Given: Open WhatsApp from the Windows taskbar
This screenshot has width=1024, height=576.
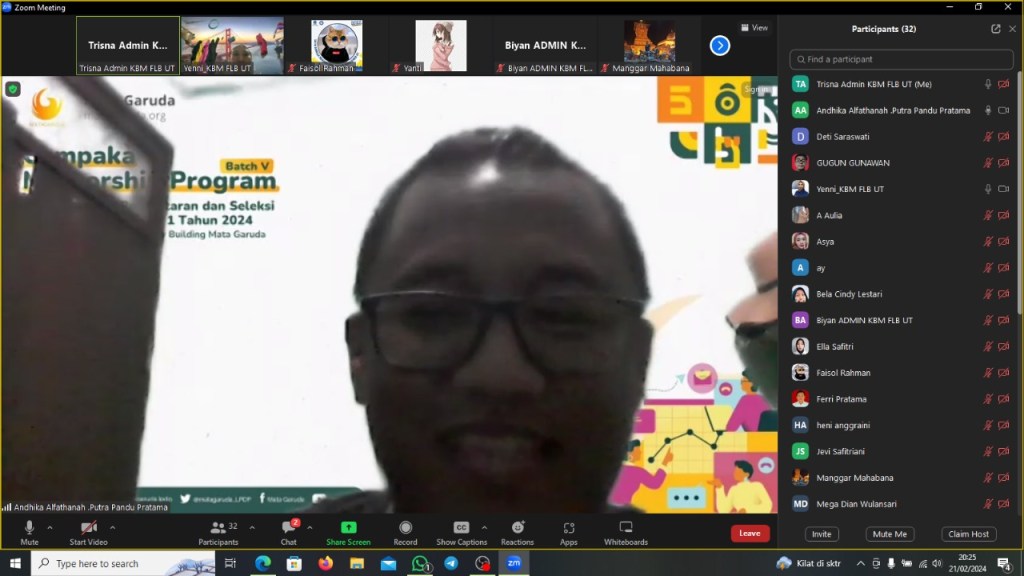Looking at the screenshot, I should coord(420,564).
